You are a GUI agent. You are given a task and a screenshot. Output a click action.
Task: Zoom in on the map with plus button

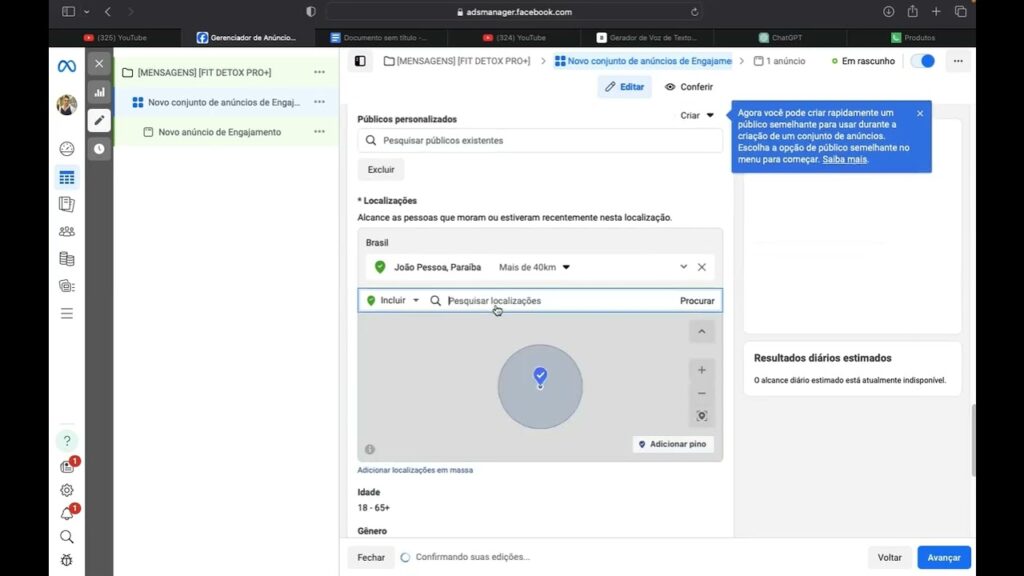(x=701, y=370)
